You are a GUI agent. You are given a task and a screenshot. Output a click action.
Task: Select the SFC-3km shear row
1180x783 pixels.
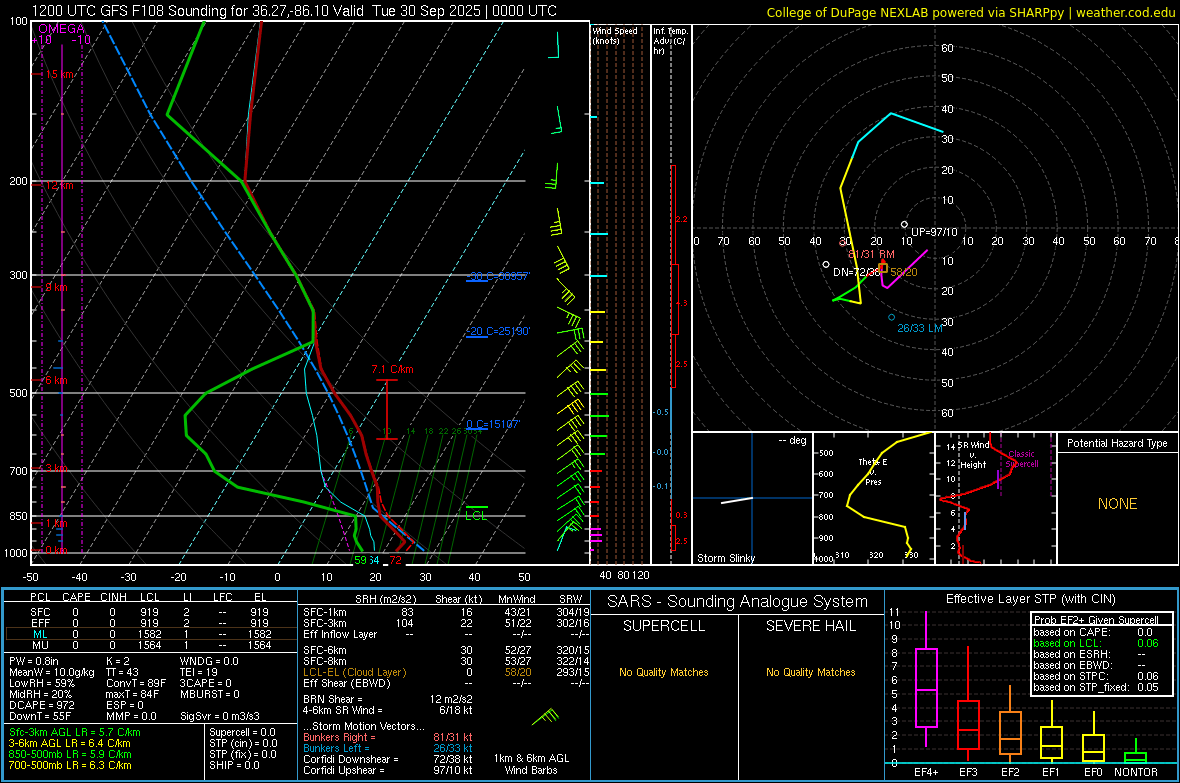click(x=446, y=623)
